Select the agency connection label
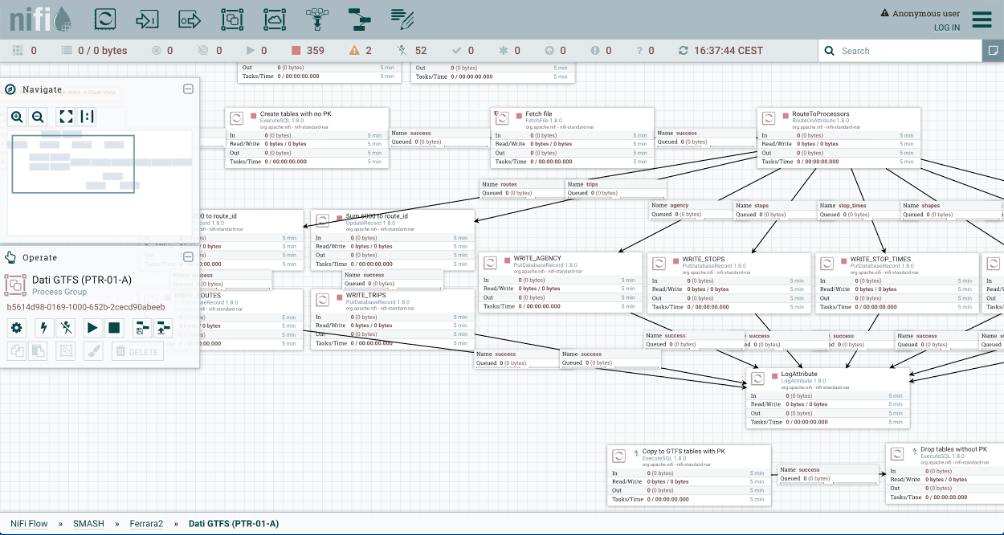Viewport: 1004px width, 535px height. (692, 210)
